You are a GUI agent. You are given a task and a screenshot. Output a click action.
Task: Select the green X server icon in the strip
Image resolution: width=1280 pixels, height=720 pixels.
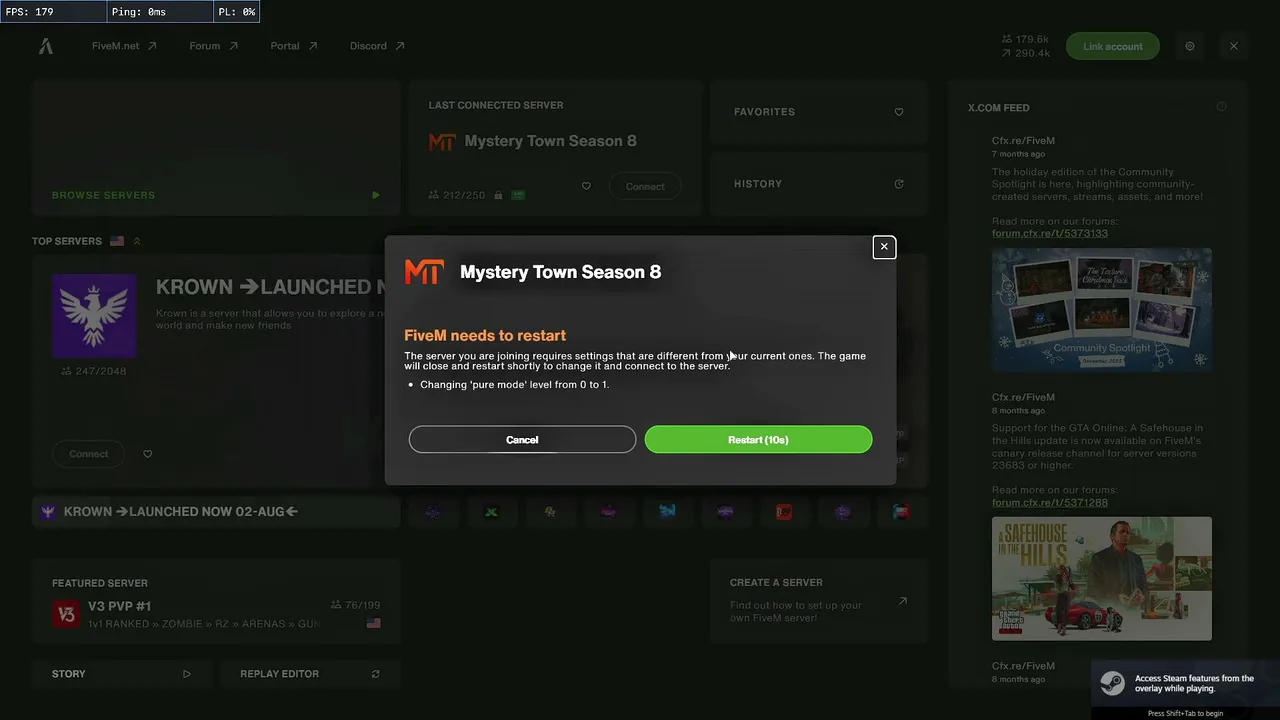(492, 512)
